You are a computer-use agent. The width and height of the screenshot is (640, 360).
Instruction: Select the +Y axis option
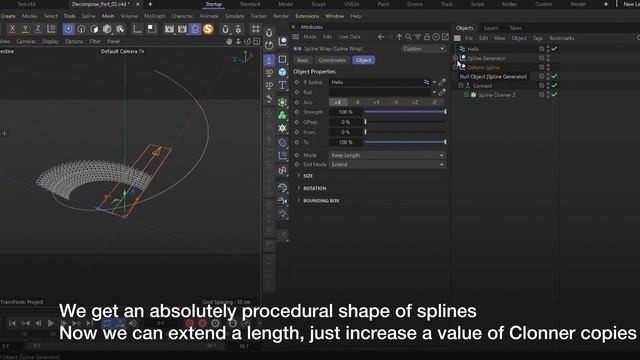pyautogui.click(x=376, y=102)
